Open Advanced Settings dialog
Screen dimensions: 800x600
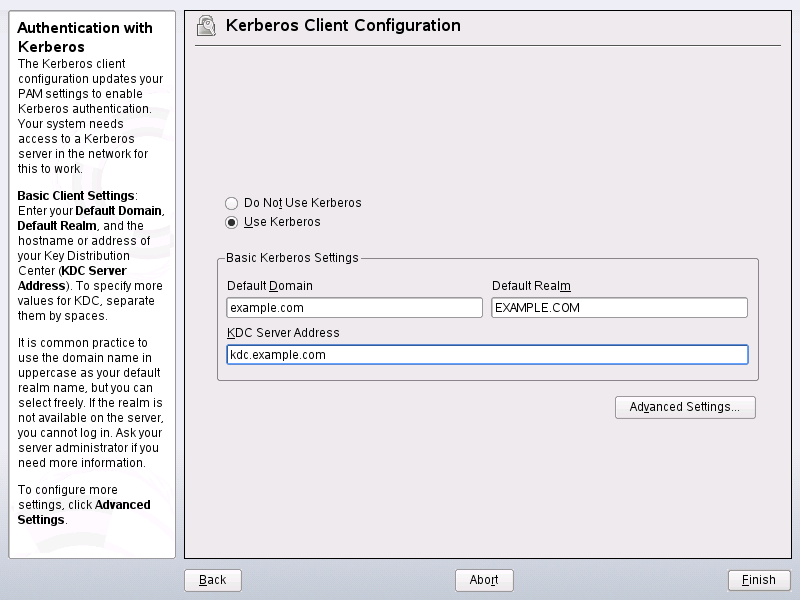pyautogui.click(x=685, y=407)
